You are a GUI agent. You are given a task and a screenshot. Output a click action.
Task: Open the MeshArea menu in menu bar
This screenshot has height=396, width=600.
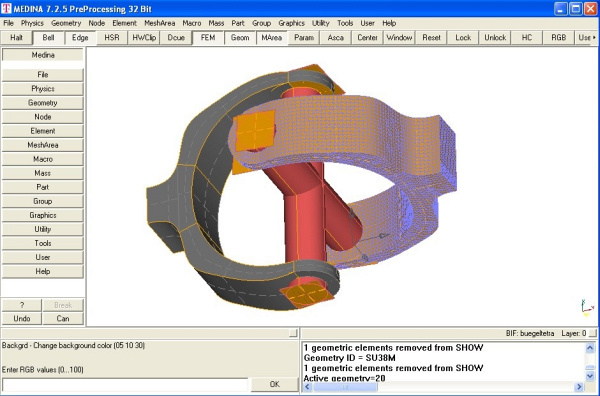(x=160, y=23)
